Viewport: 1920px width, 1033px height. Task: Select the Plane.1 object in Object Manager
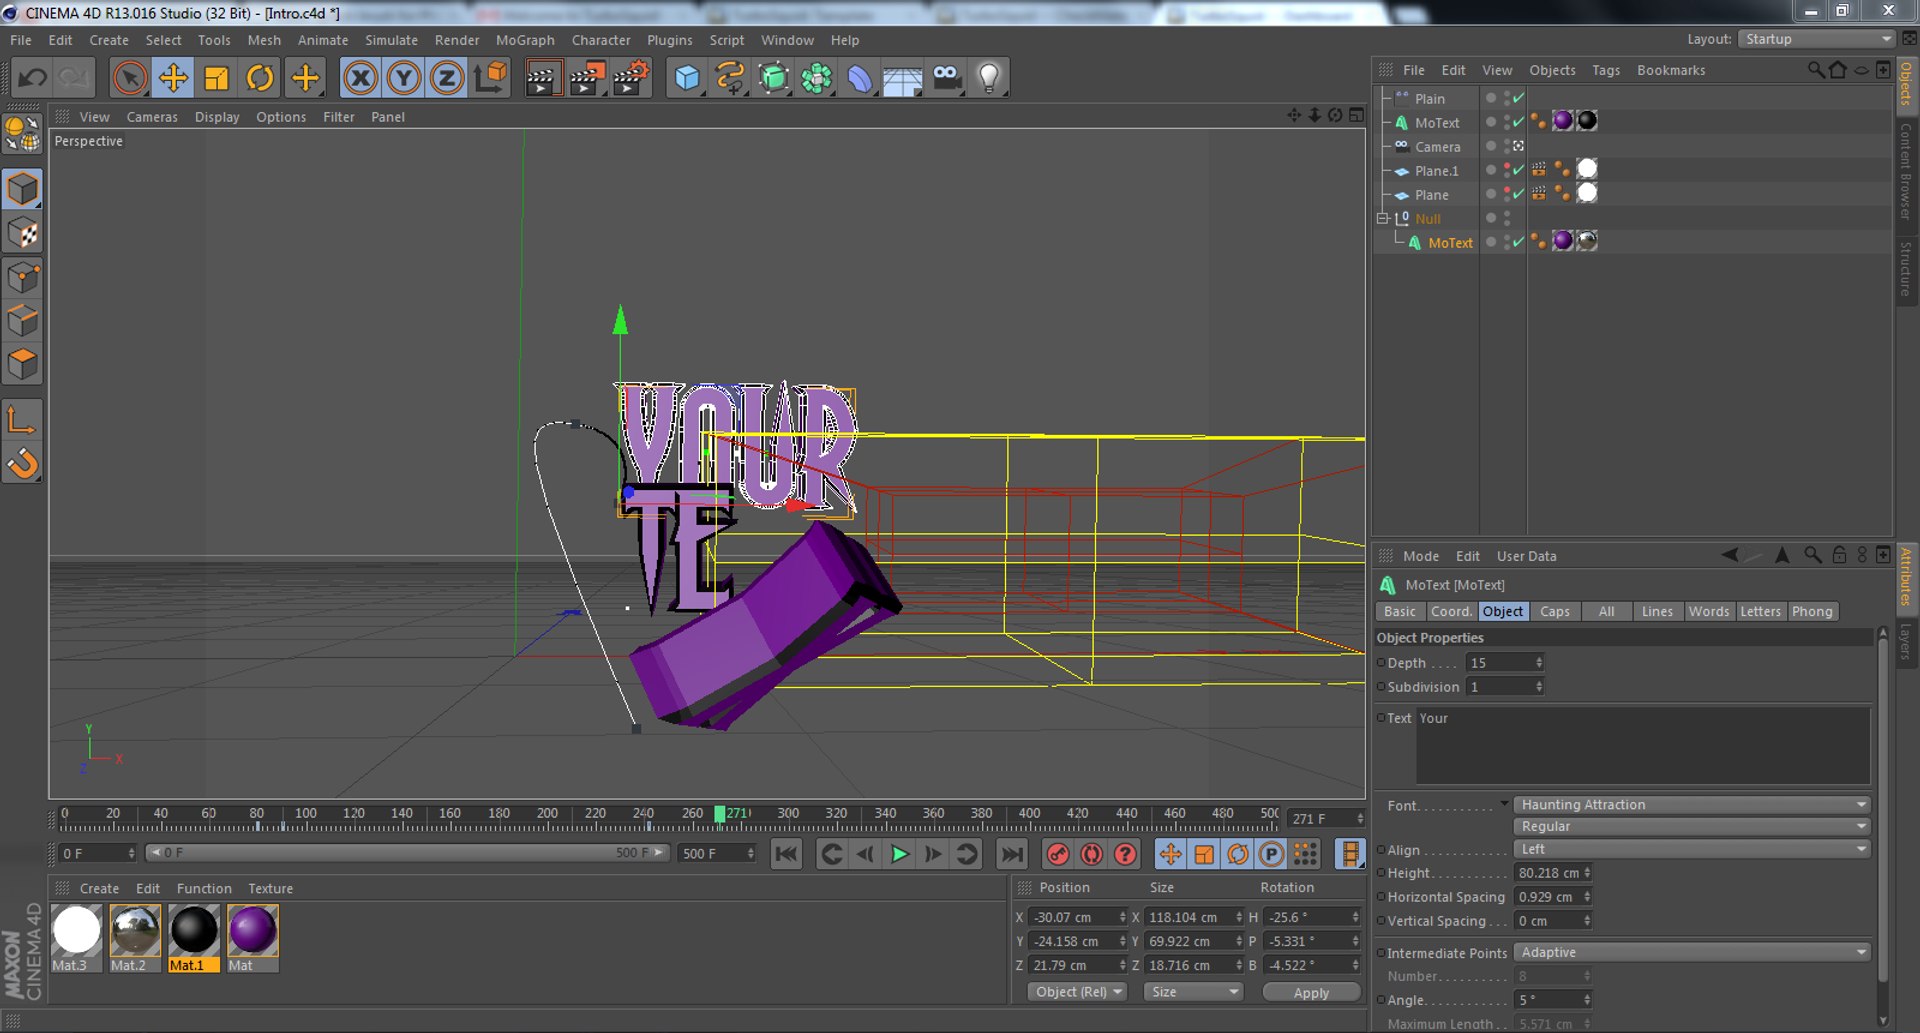pos(1436,171)
